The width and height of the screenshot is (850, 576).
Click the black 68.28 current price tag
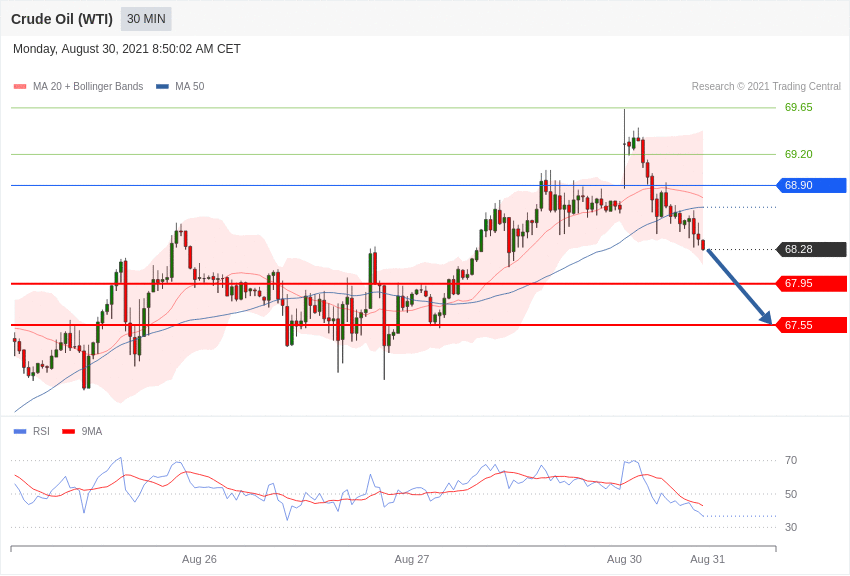pos(812,249)
